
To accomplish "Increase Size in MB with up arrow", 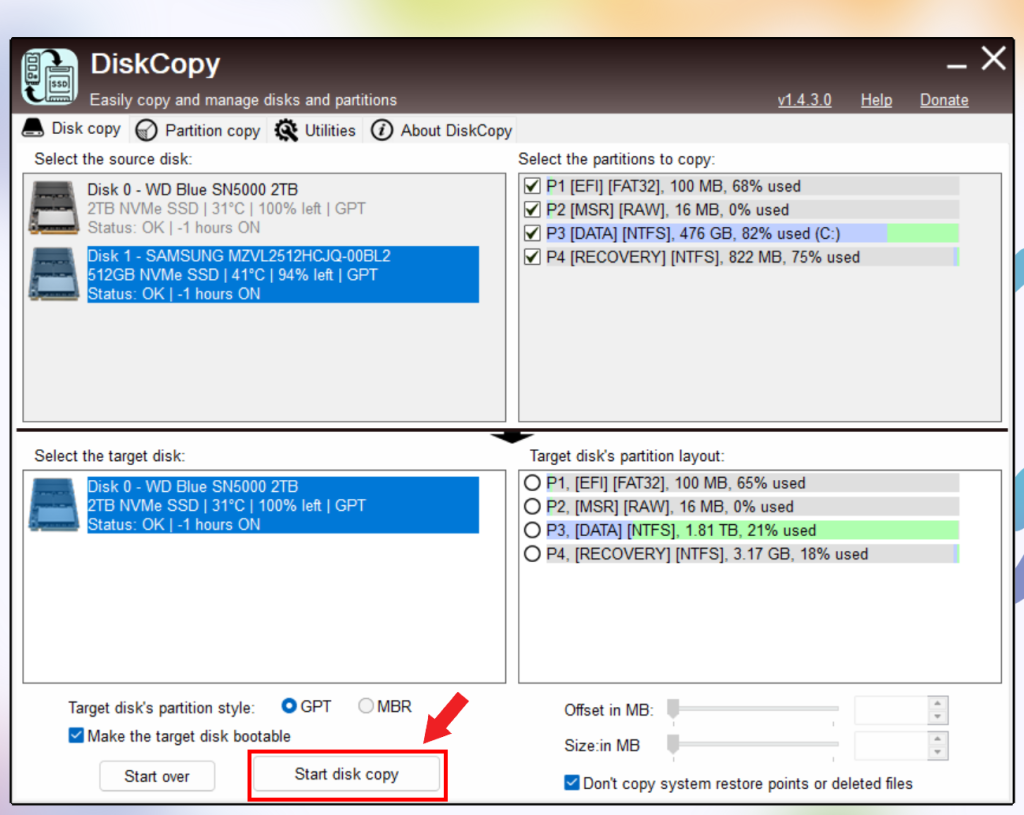I will coord(937,739).
